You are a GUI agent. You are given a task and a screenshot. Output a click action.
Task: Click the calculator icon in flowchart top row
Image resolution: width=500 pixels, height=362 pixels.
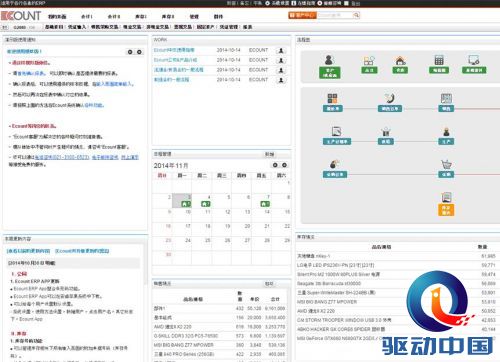coord(439,60)
